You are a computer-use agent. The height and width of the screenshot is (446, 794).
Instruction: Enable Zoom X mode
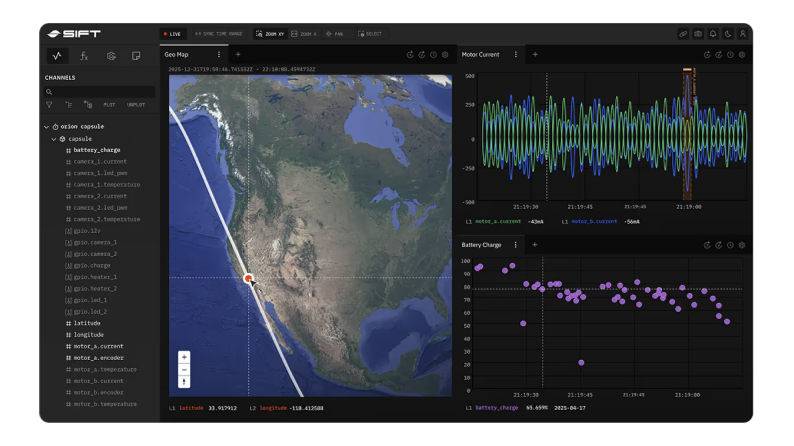point(304,34)
